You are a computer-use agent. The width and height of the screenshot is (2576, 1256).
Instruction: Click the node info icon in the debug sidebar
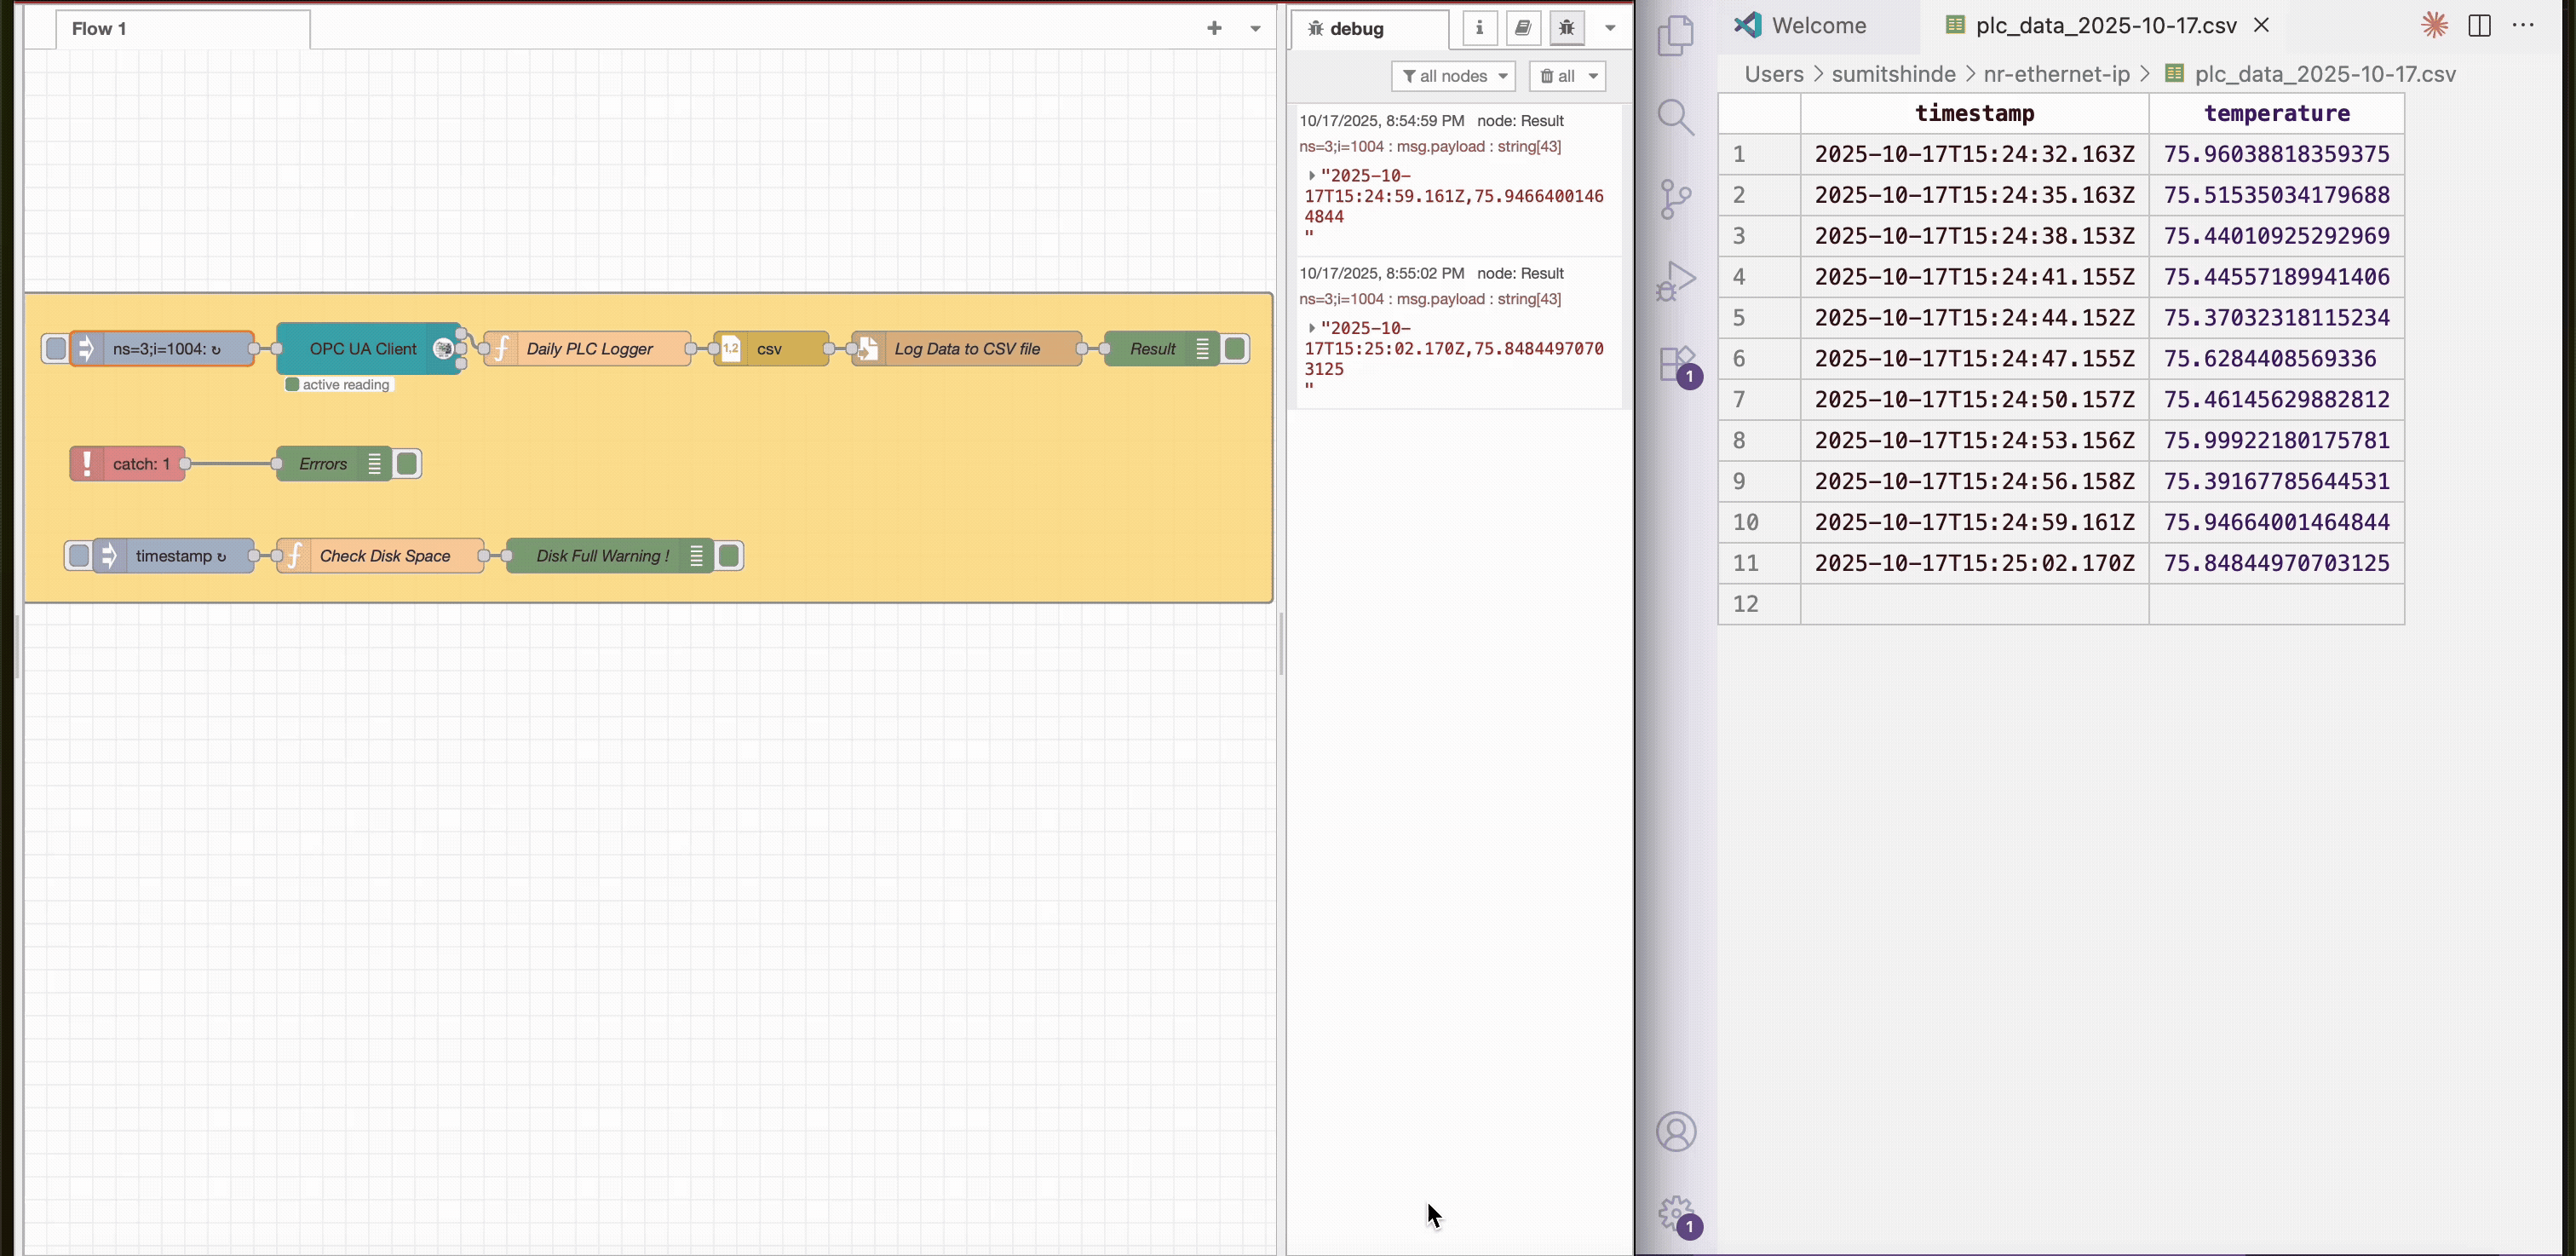1480,28
